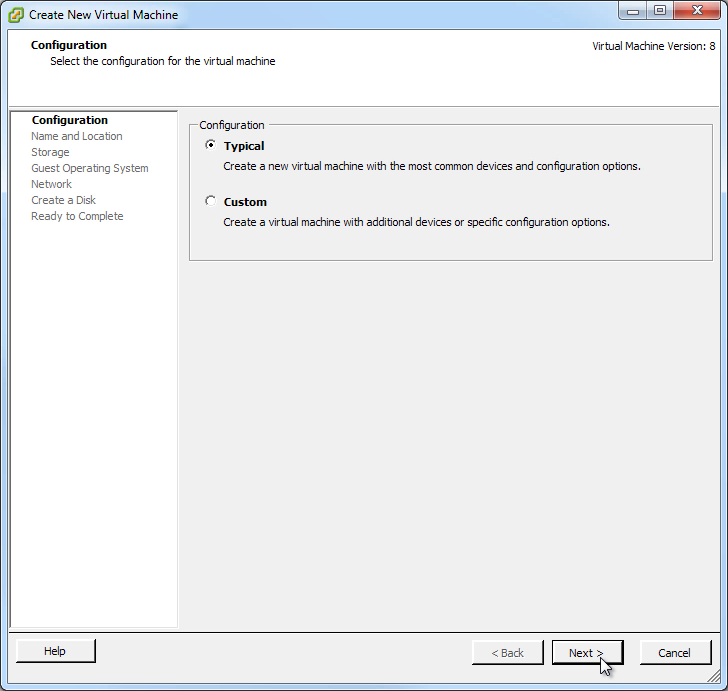Select the Create a Disk step
The height and width of the screenshot is (691, 728).
tap(63, 200)
